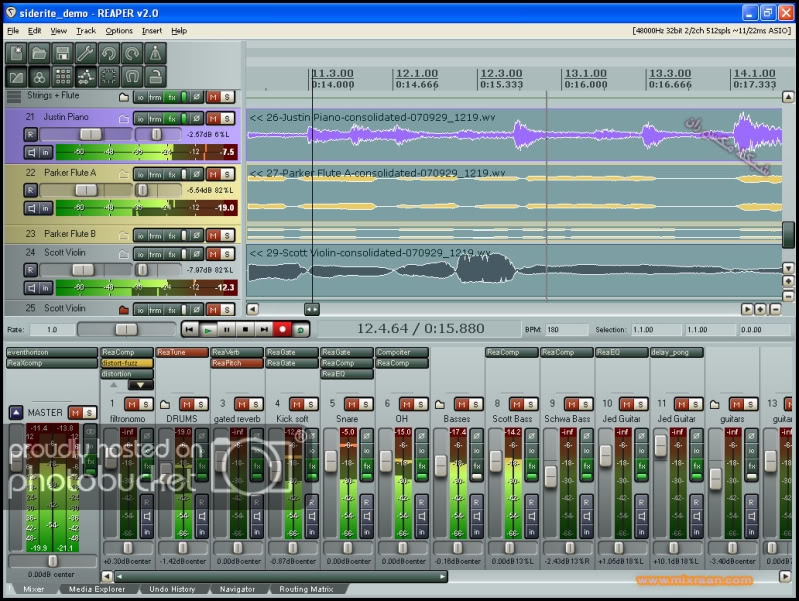Click the redo arrow toolbar icon
Image resolution: width=799 pixels, height=601 pixels.
tap(132, 54)
